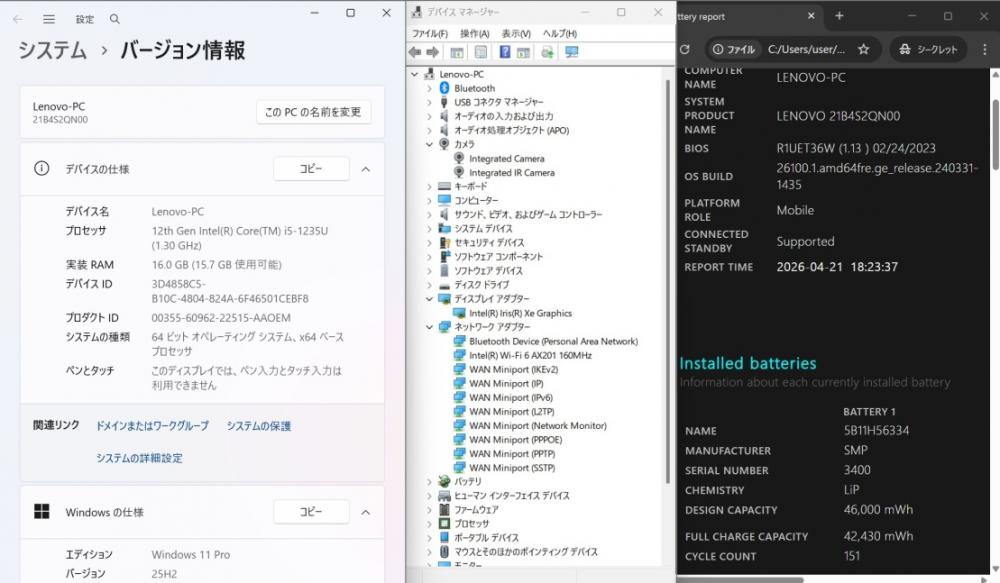Expand the ディスク ドライブ category
Viewport: 1000px width, 583px height.
pos(429,285)
